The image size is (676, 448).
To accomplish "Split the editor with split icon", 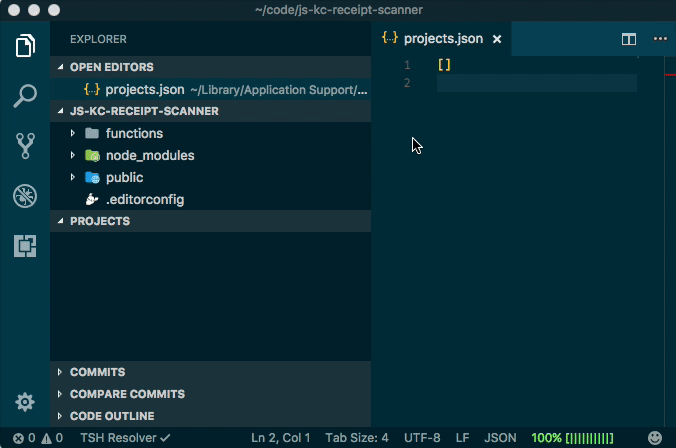I will pyautogui.click(x=629, y=39).
